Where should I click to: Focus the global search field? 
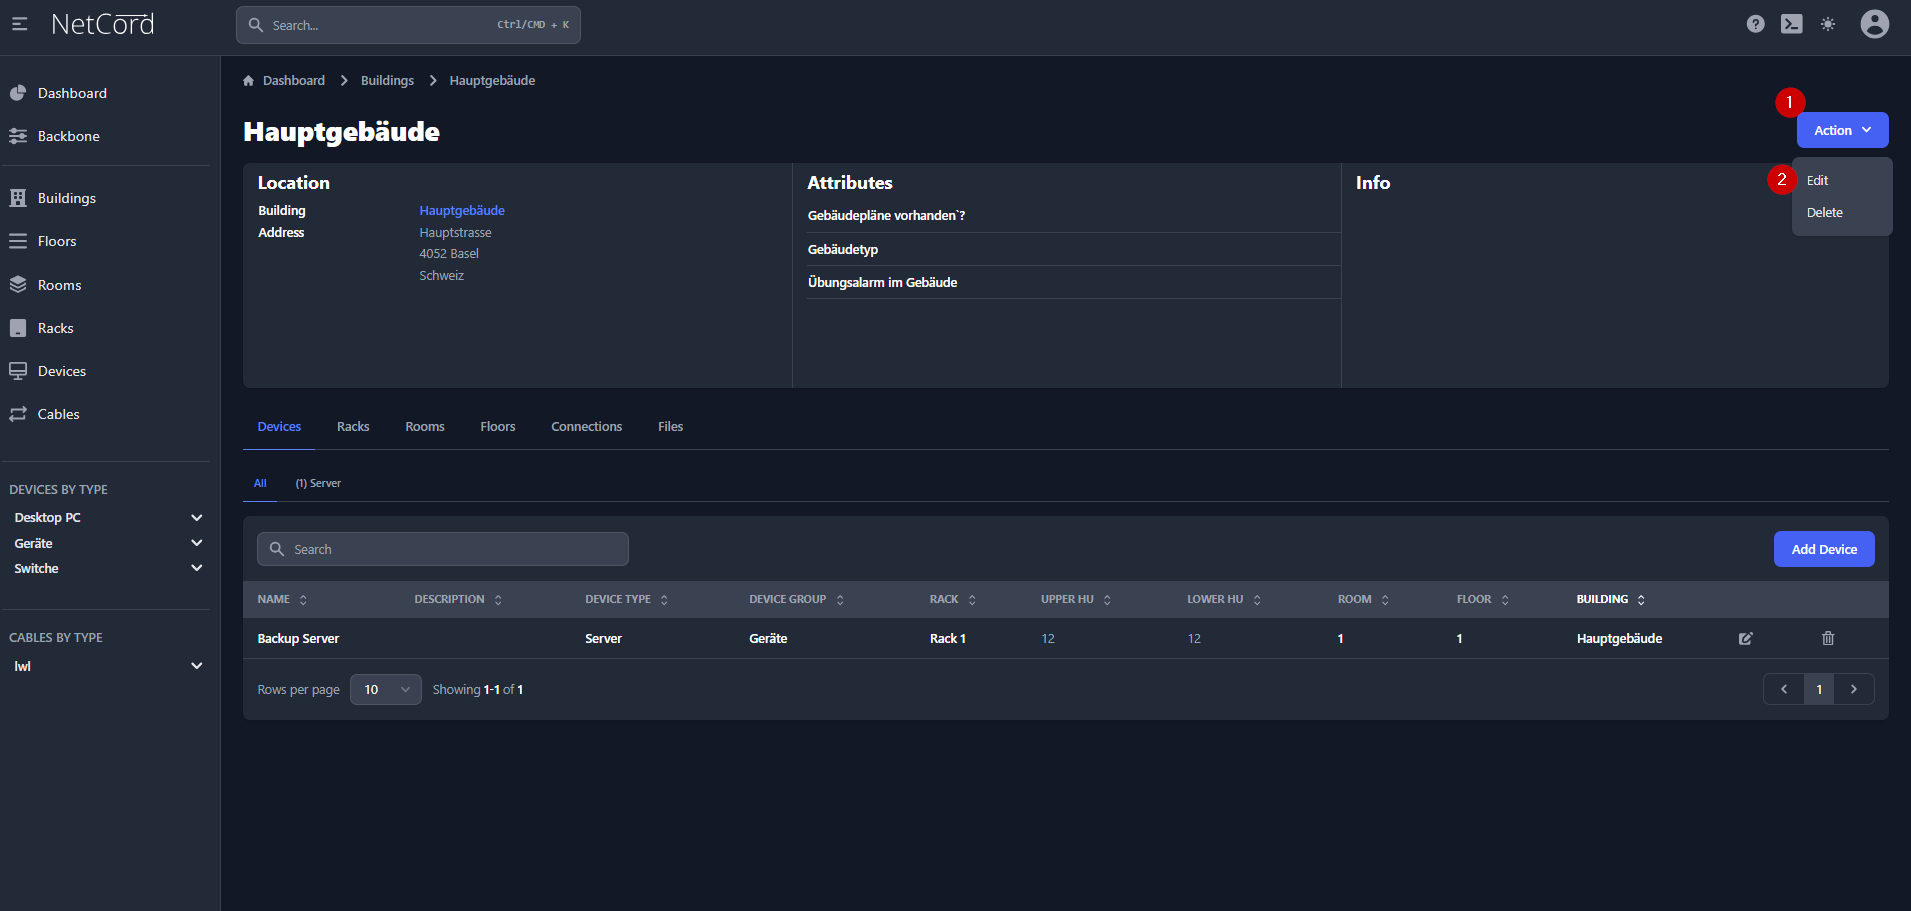[408, 25]
